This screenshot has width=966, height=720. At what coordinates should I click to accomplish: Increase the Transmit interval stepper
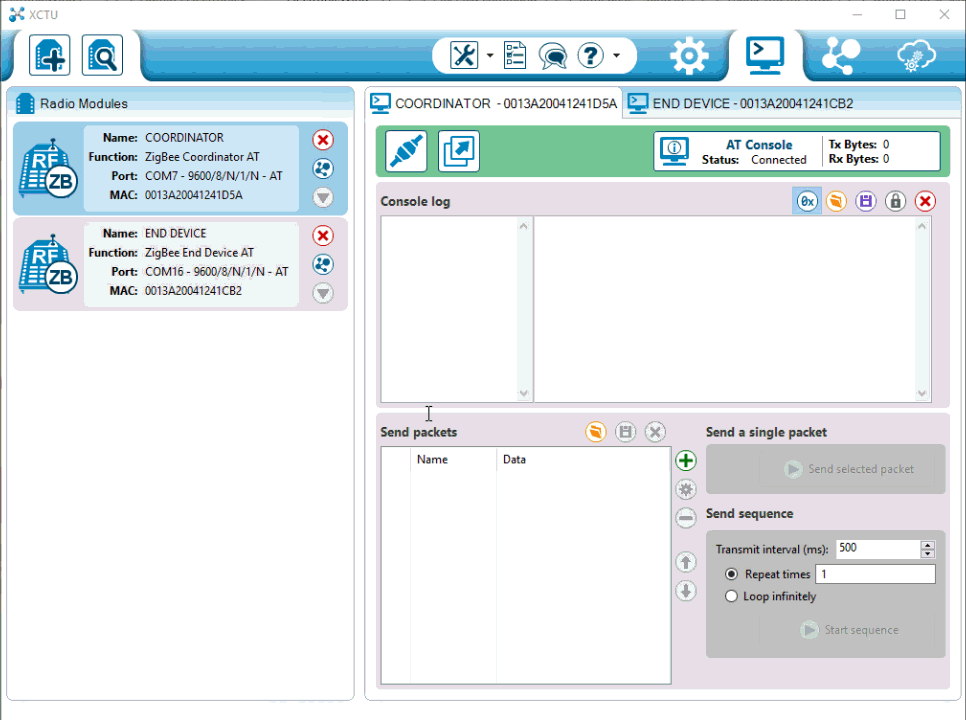tap(927, 545)
